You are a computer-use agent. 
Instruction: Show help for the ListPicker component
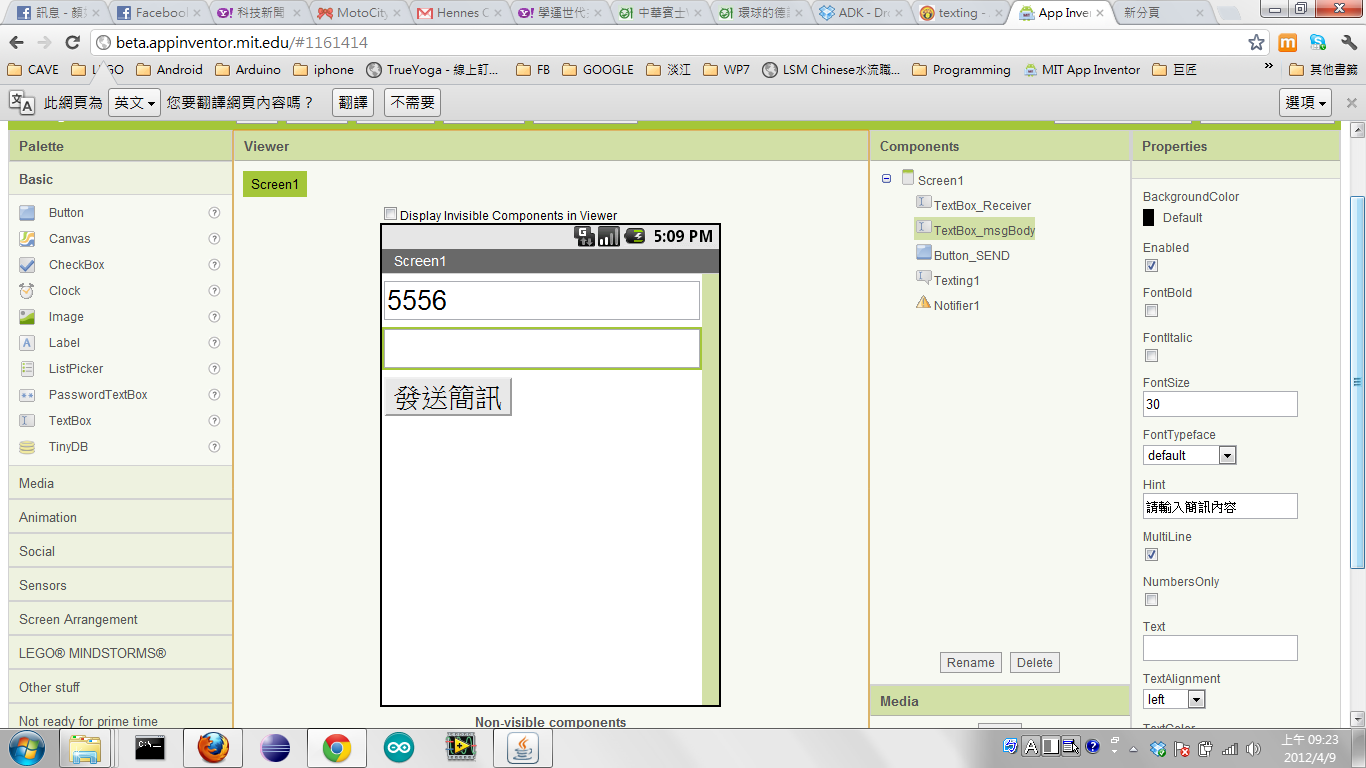point(214,369)
